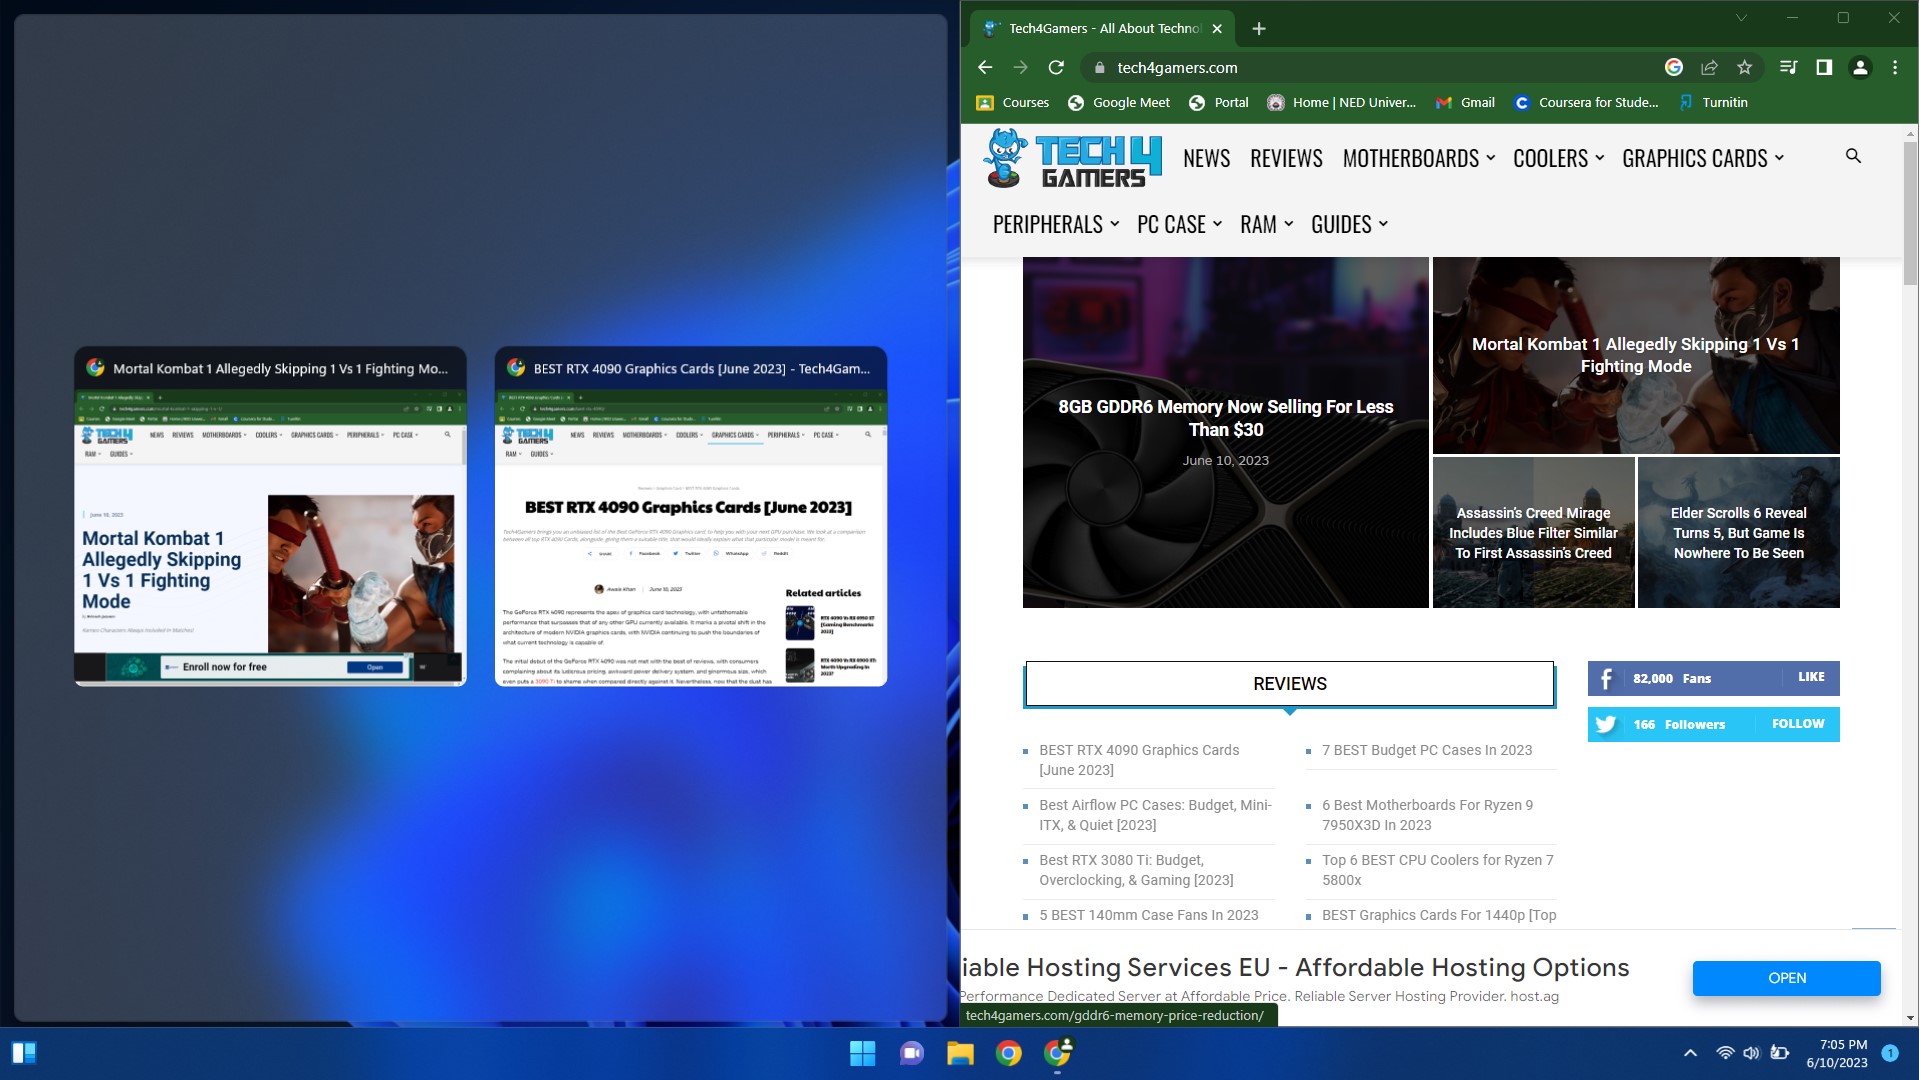Open the Gmail bookmark
Viewport: 1919px width, 1080px height.
[x=1465, y=102]
